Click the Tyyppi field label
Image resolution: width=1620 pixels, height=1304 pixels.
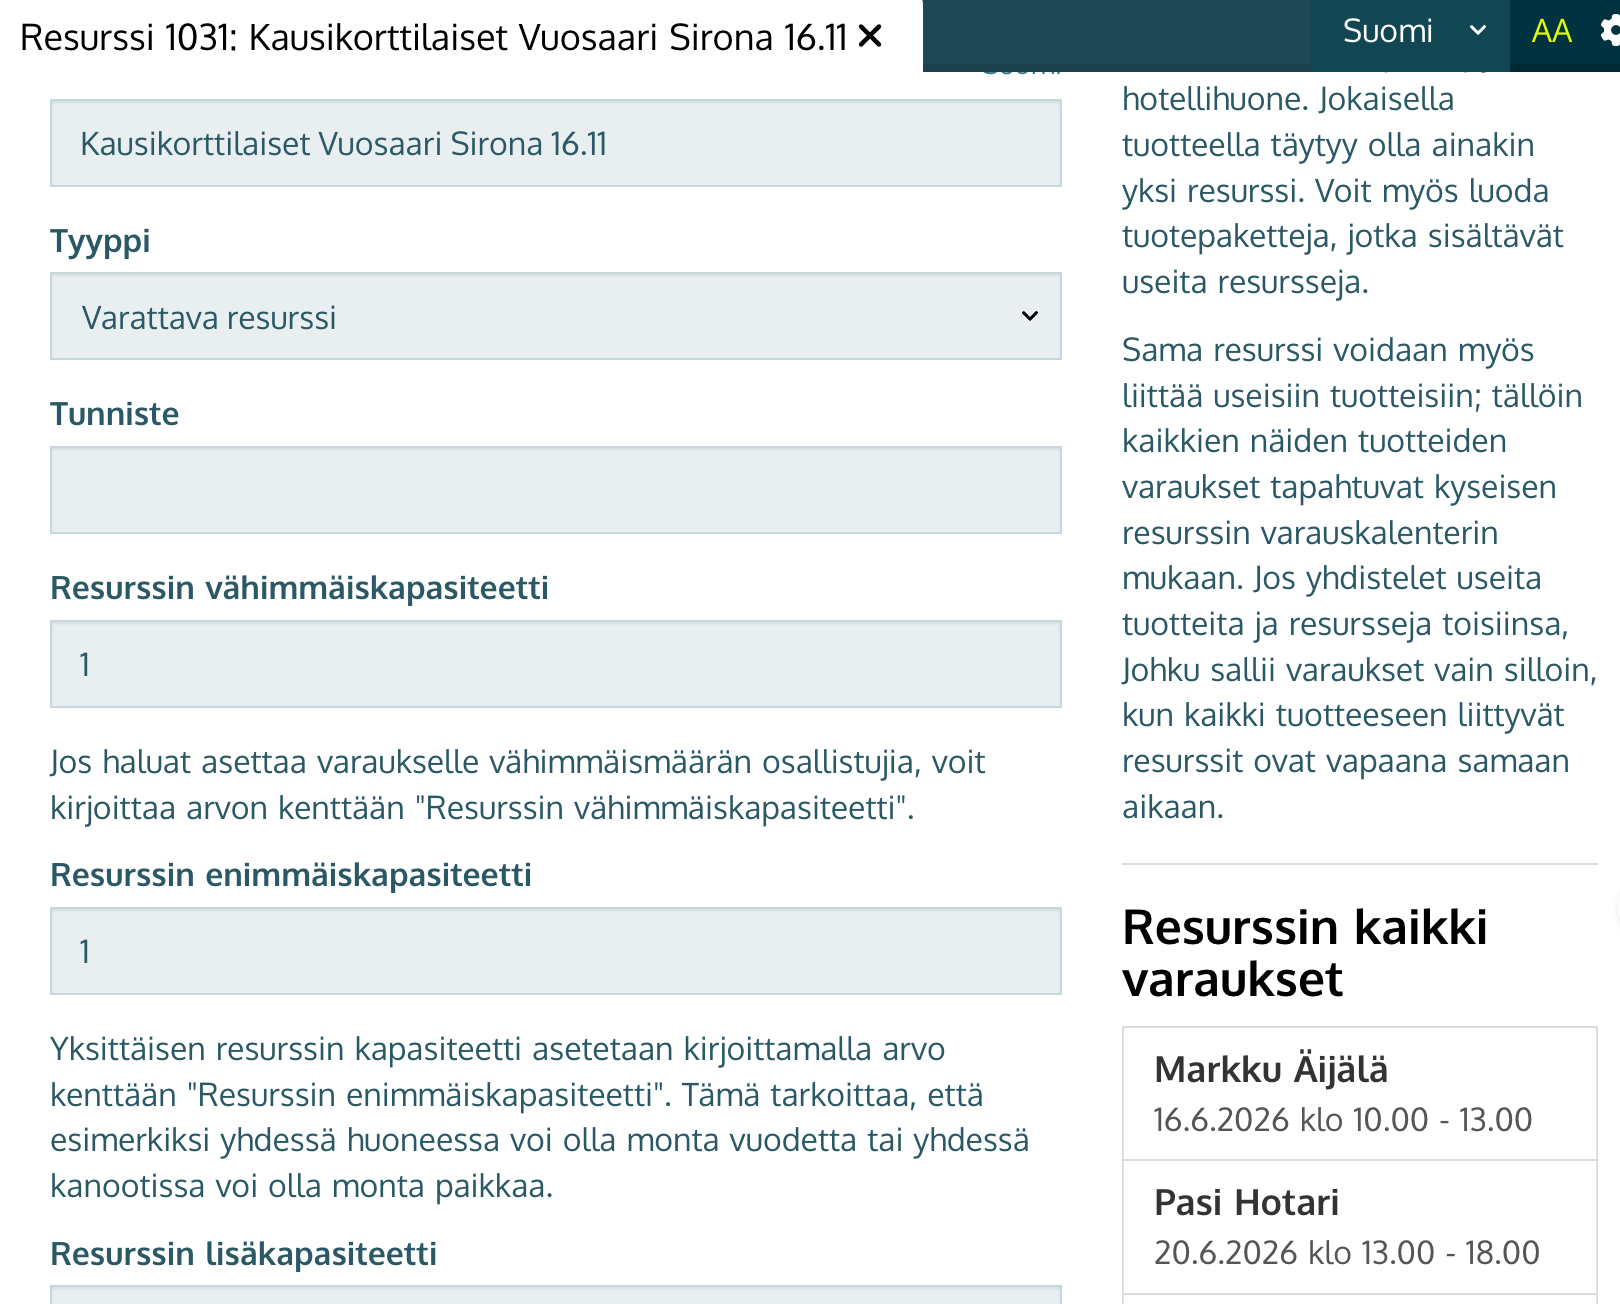[100, 241]
